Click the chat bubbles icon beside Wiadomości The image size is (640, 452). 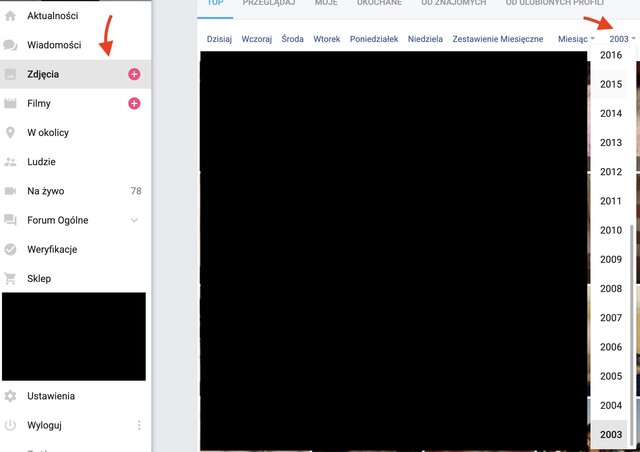click(10, 45)
